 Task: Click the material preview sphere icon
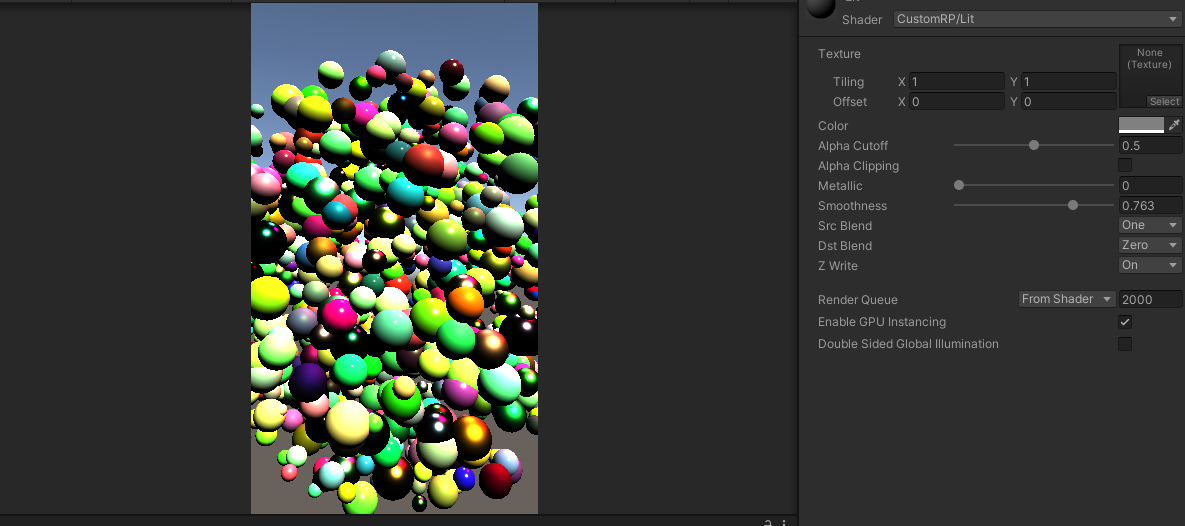coord(820,8)
